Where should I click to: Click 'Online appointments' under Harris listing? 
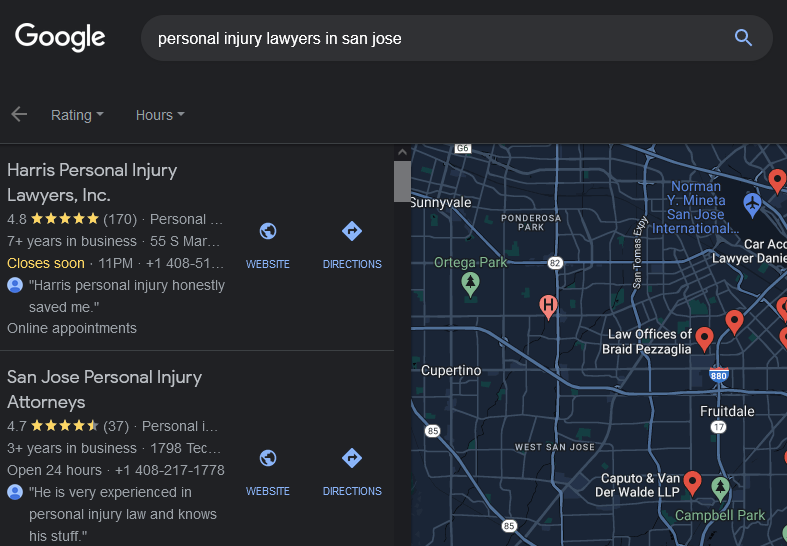[72, 328]
